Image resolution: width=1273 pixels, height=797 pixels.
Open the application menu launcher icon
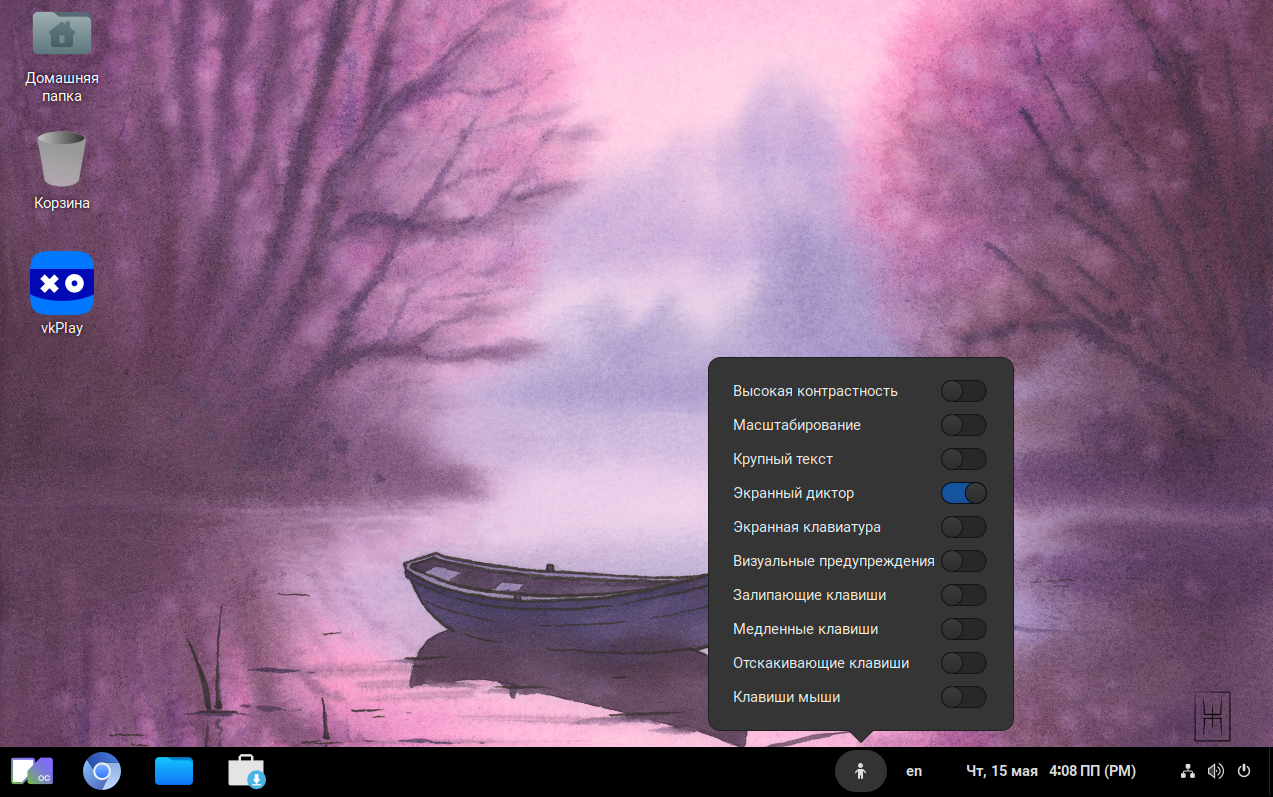point(31,771)
